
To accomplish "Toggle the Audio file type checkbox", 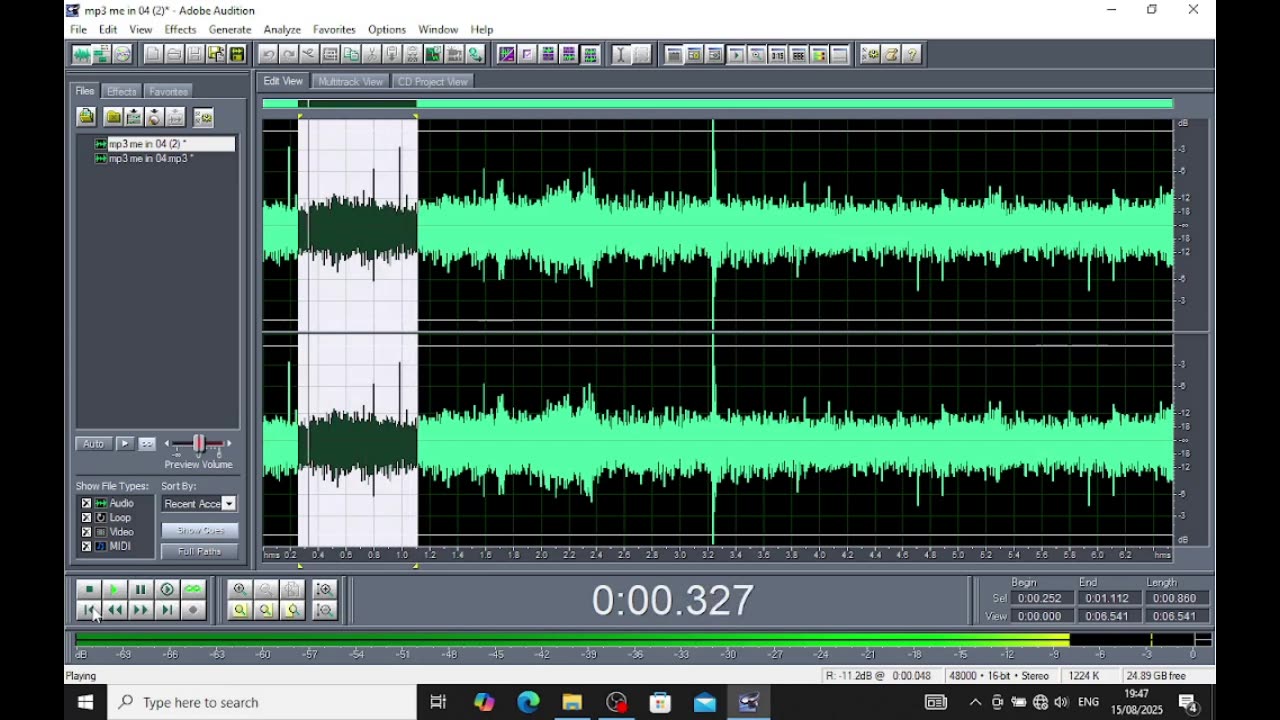I will point(86,503).
